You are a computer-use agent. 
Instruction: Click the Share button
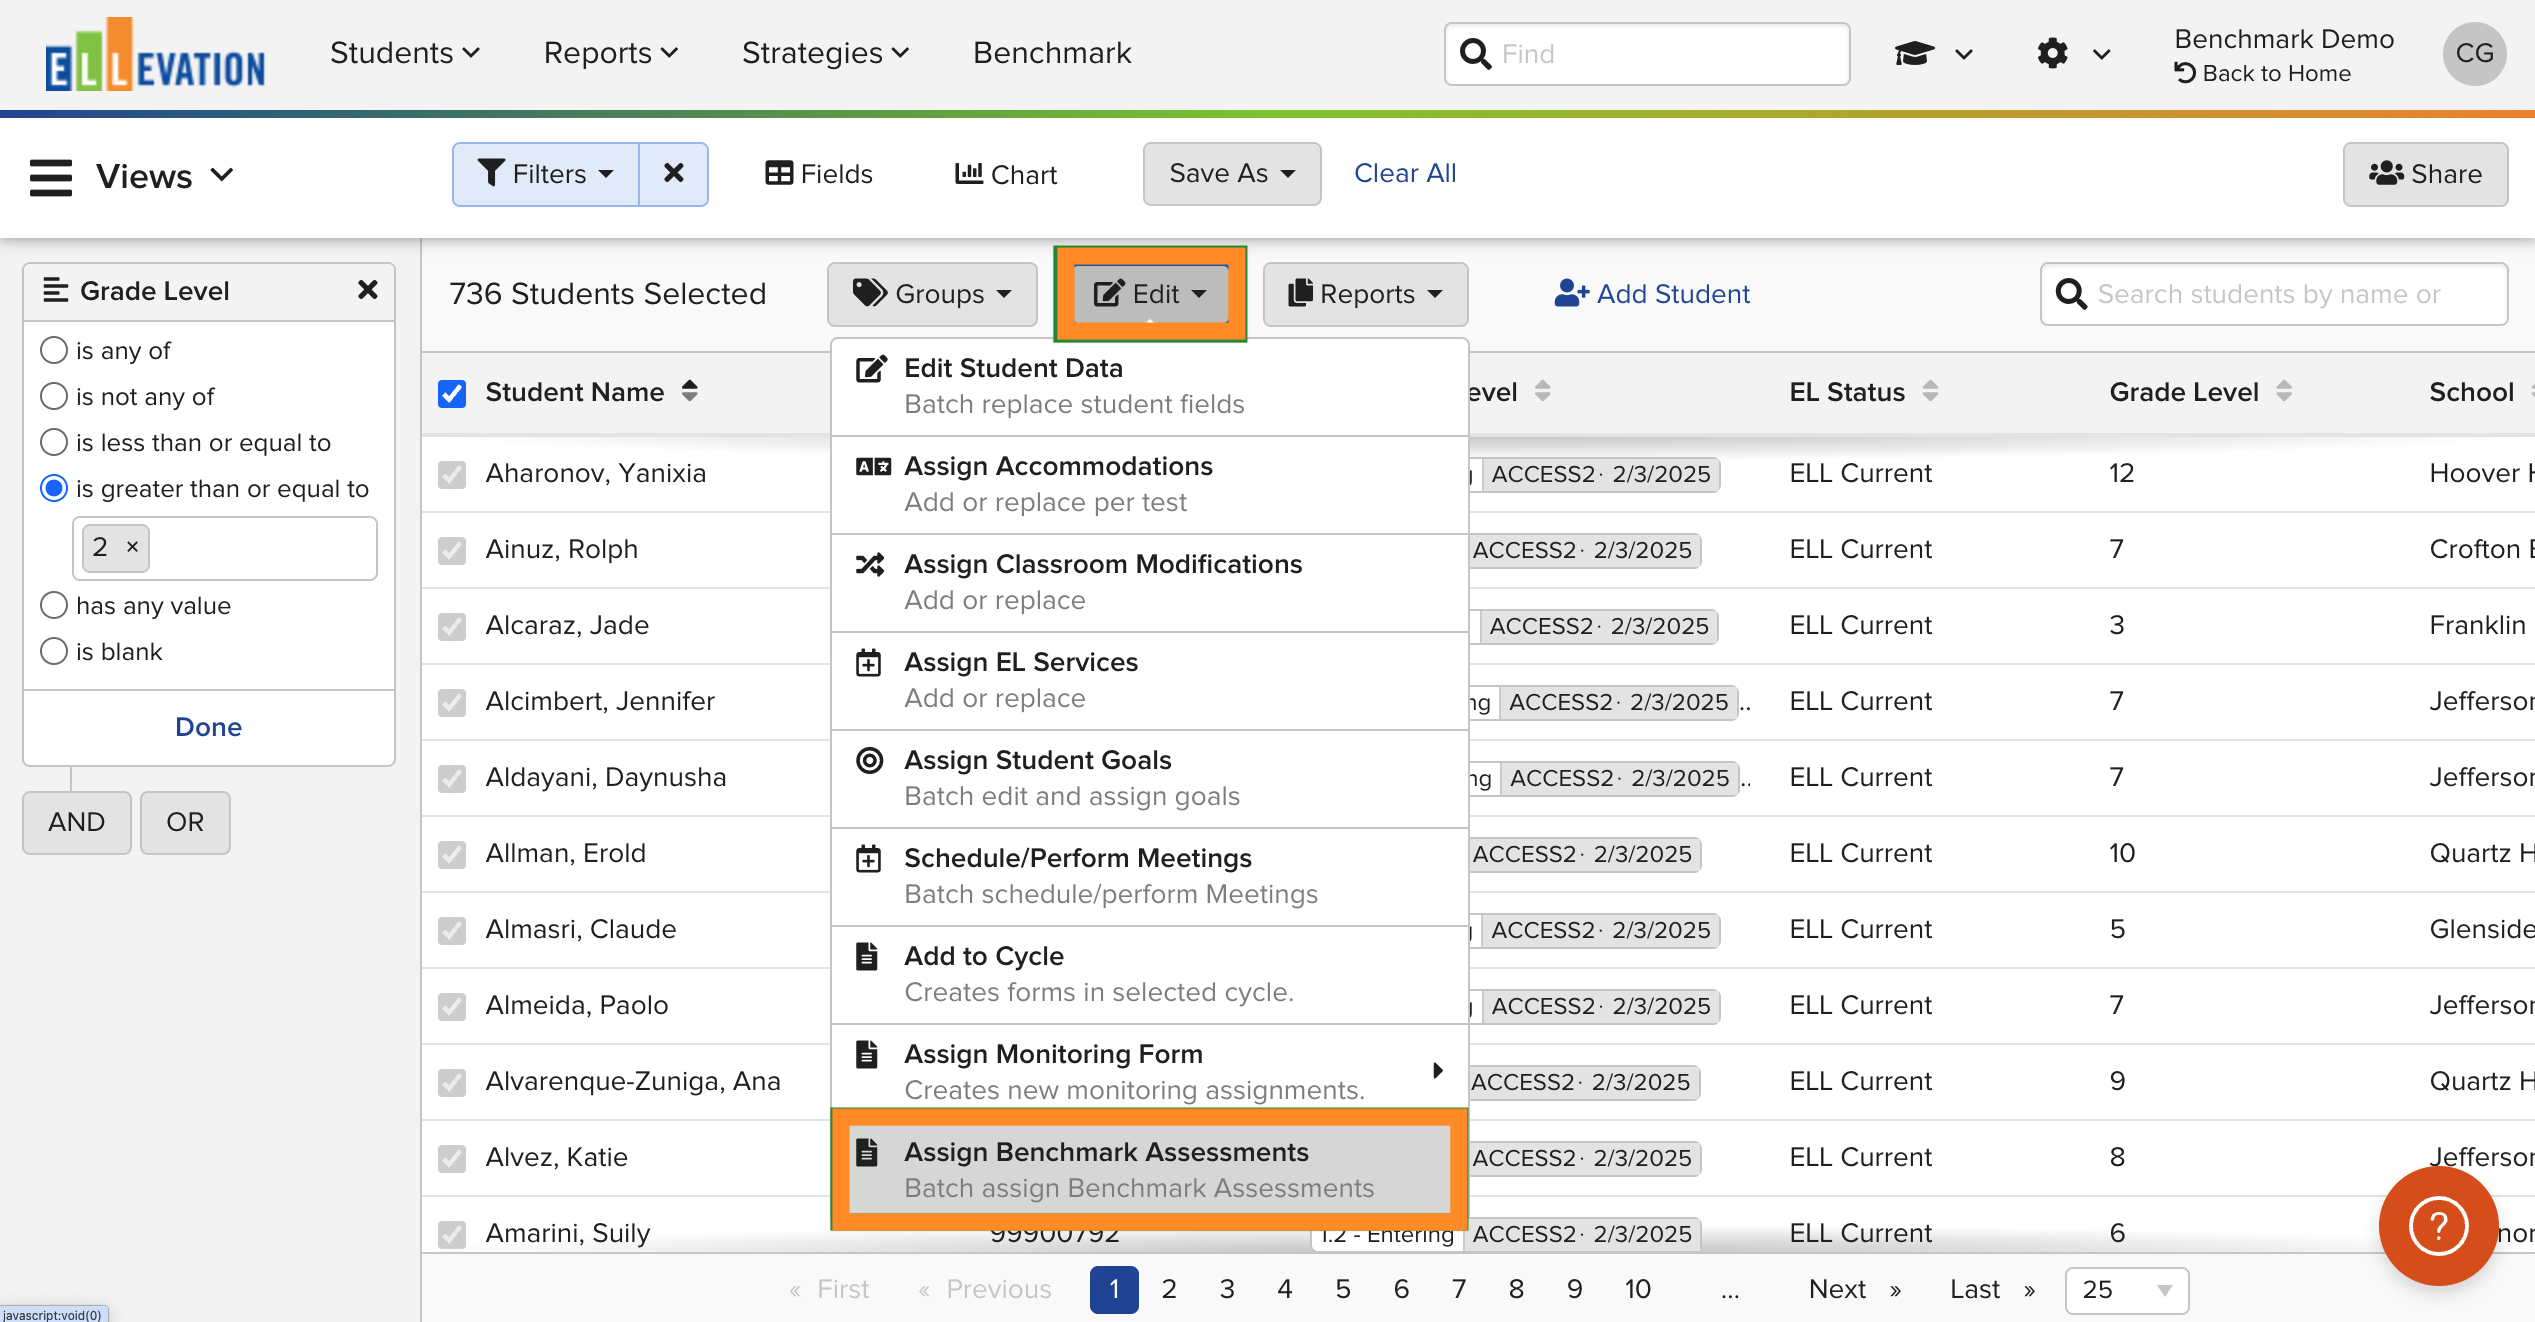pos(2425,174)
